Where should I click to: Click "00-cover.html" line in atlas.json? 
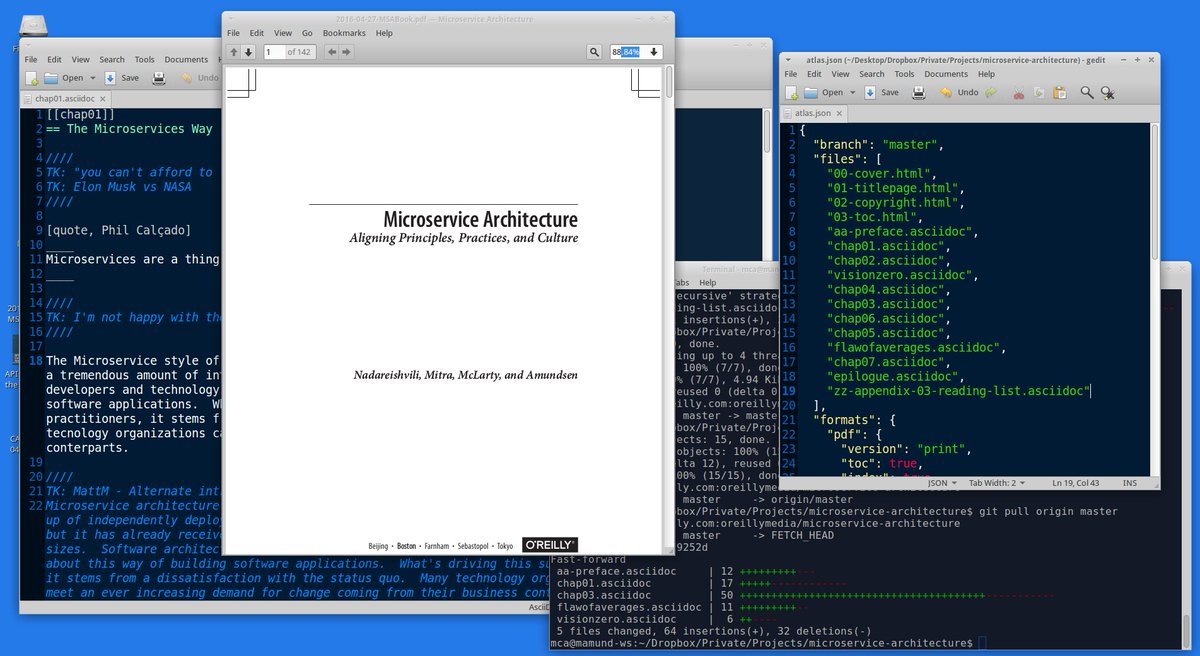(883, 174)
